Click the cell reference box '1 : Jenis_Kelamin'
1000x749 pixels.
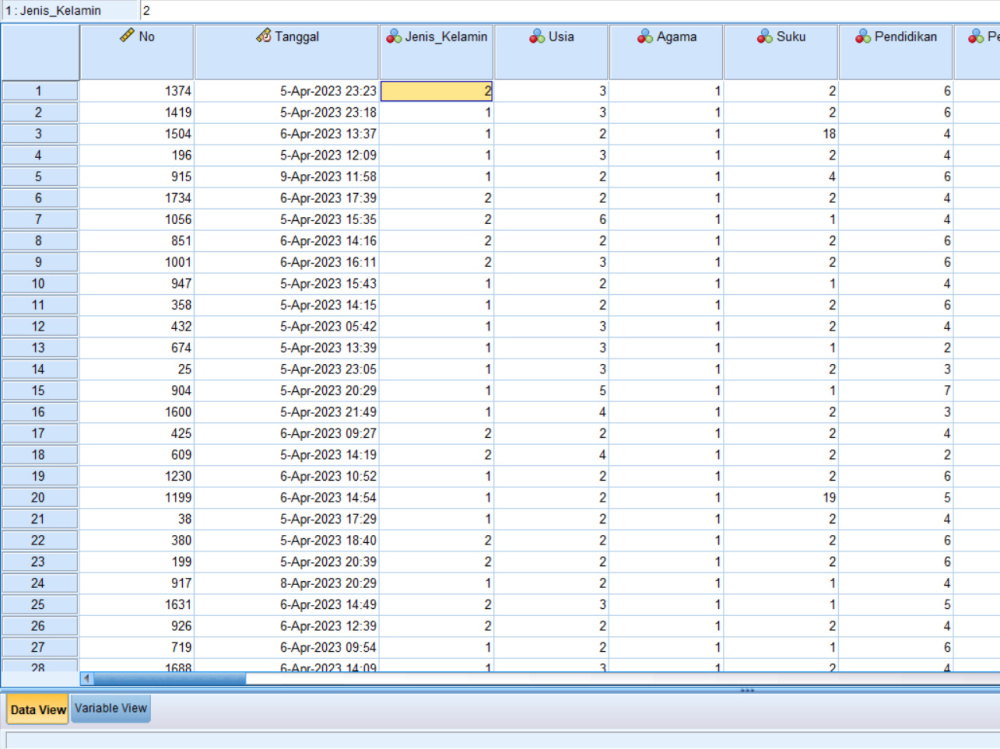pyautogui.click(x=70, y=10)
